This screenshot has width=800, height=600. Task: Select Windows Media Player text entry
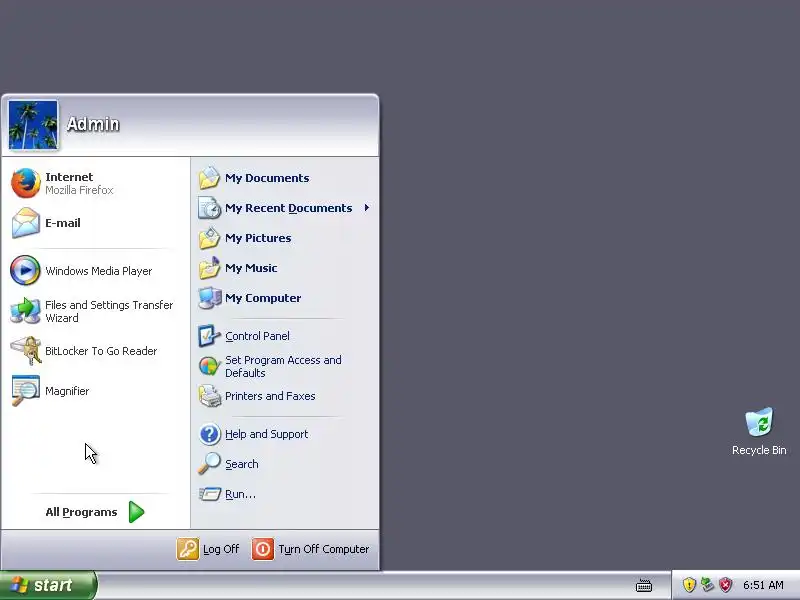[98, 271]
